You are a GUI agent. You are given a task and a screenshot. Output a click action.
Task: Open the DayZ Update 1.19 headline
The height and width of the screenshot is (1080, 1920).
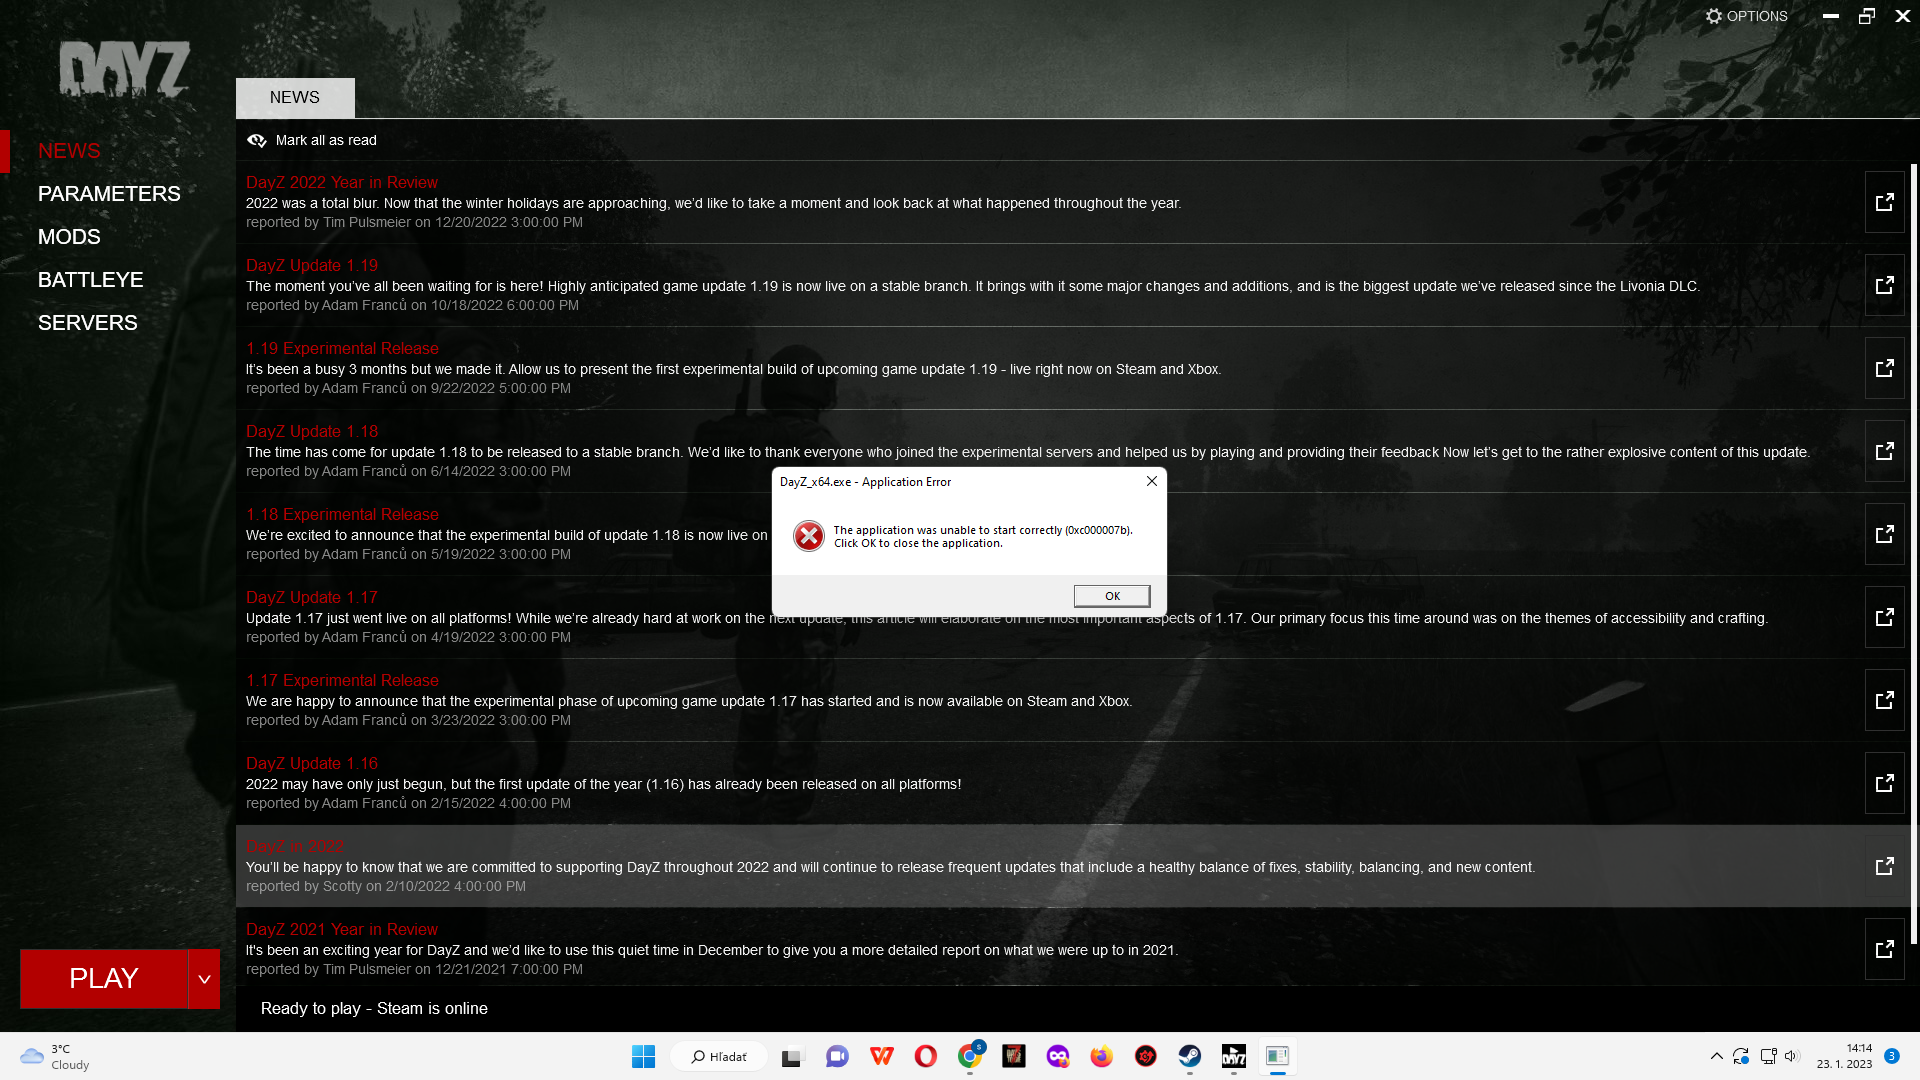coord(312,265)
